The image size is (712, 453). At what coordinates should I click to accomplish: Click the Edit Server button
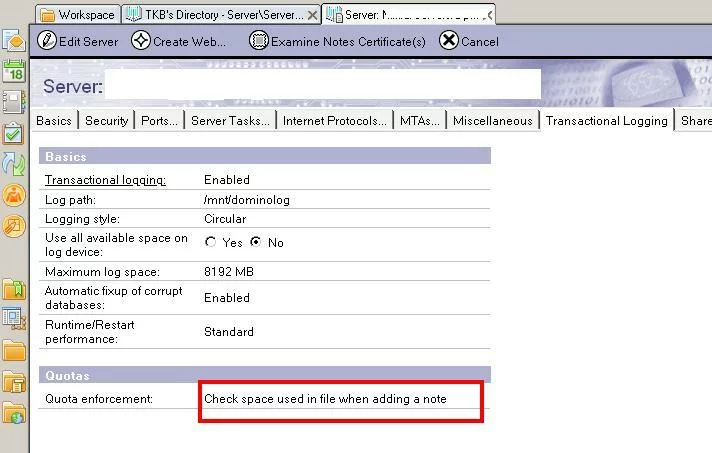point(78,42)
